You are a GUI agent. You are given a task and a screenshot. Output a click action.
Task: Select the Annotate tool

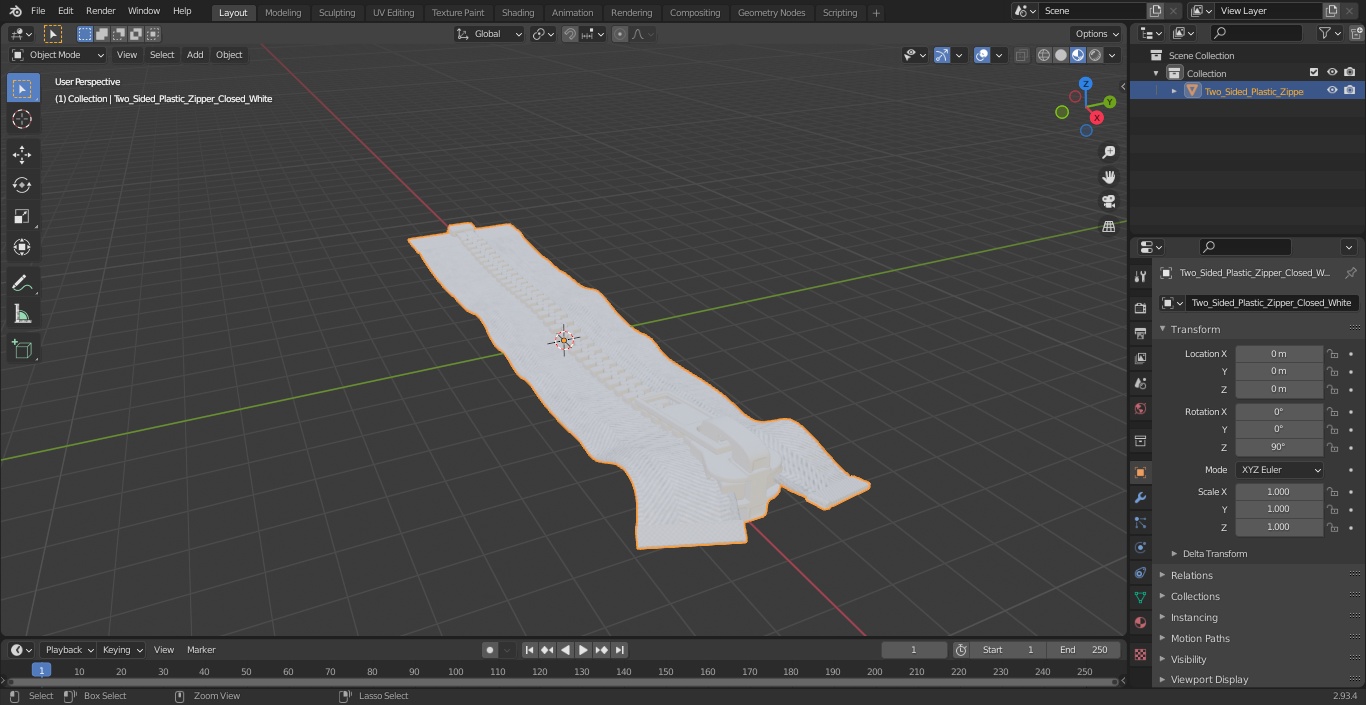(x=22, y=283)
